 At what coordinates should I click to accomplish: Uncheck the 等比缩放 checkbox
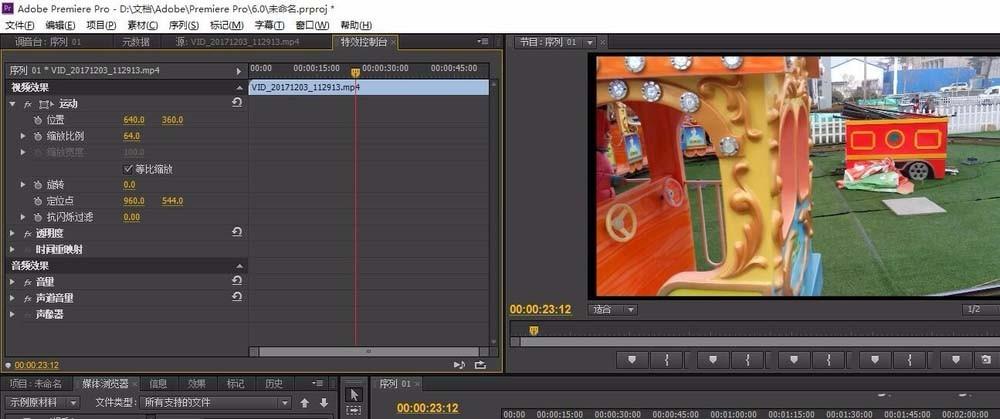click(x=128, y=169)
